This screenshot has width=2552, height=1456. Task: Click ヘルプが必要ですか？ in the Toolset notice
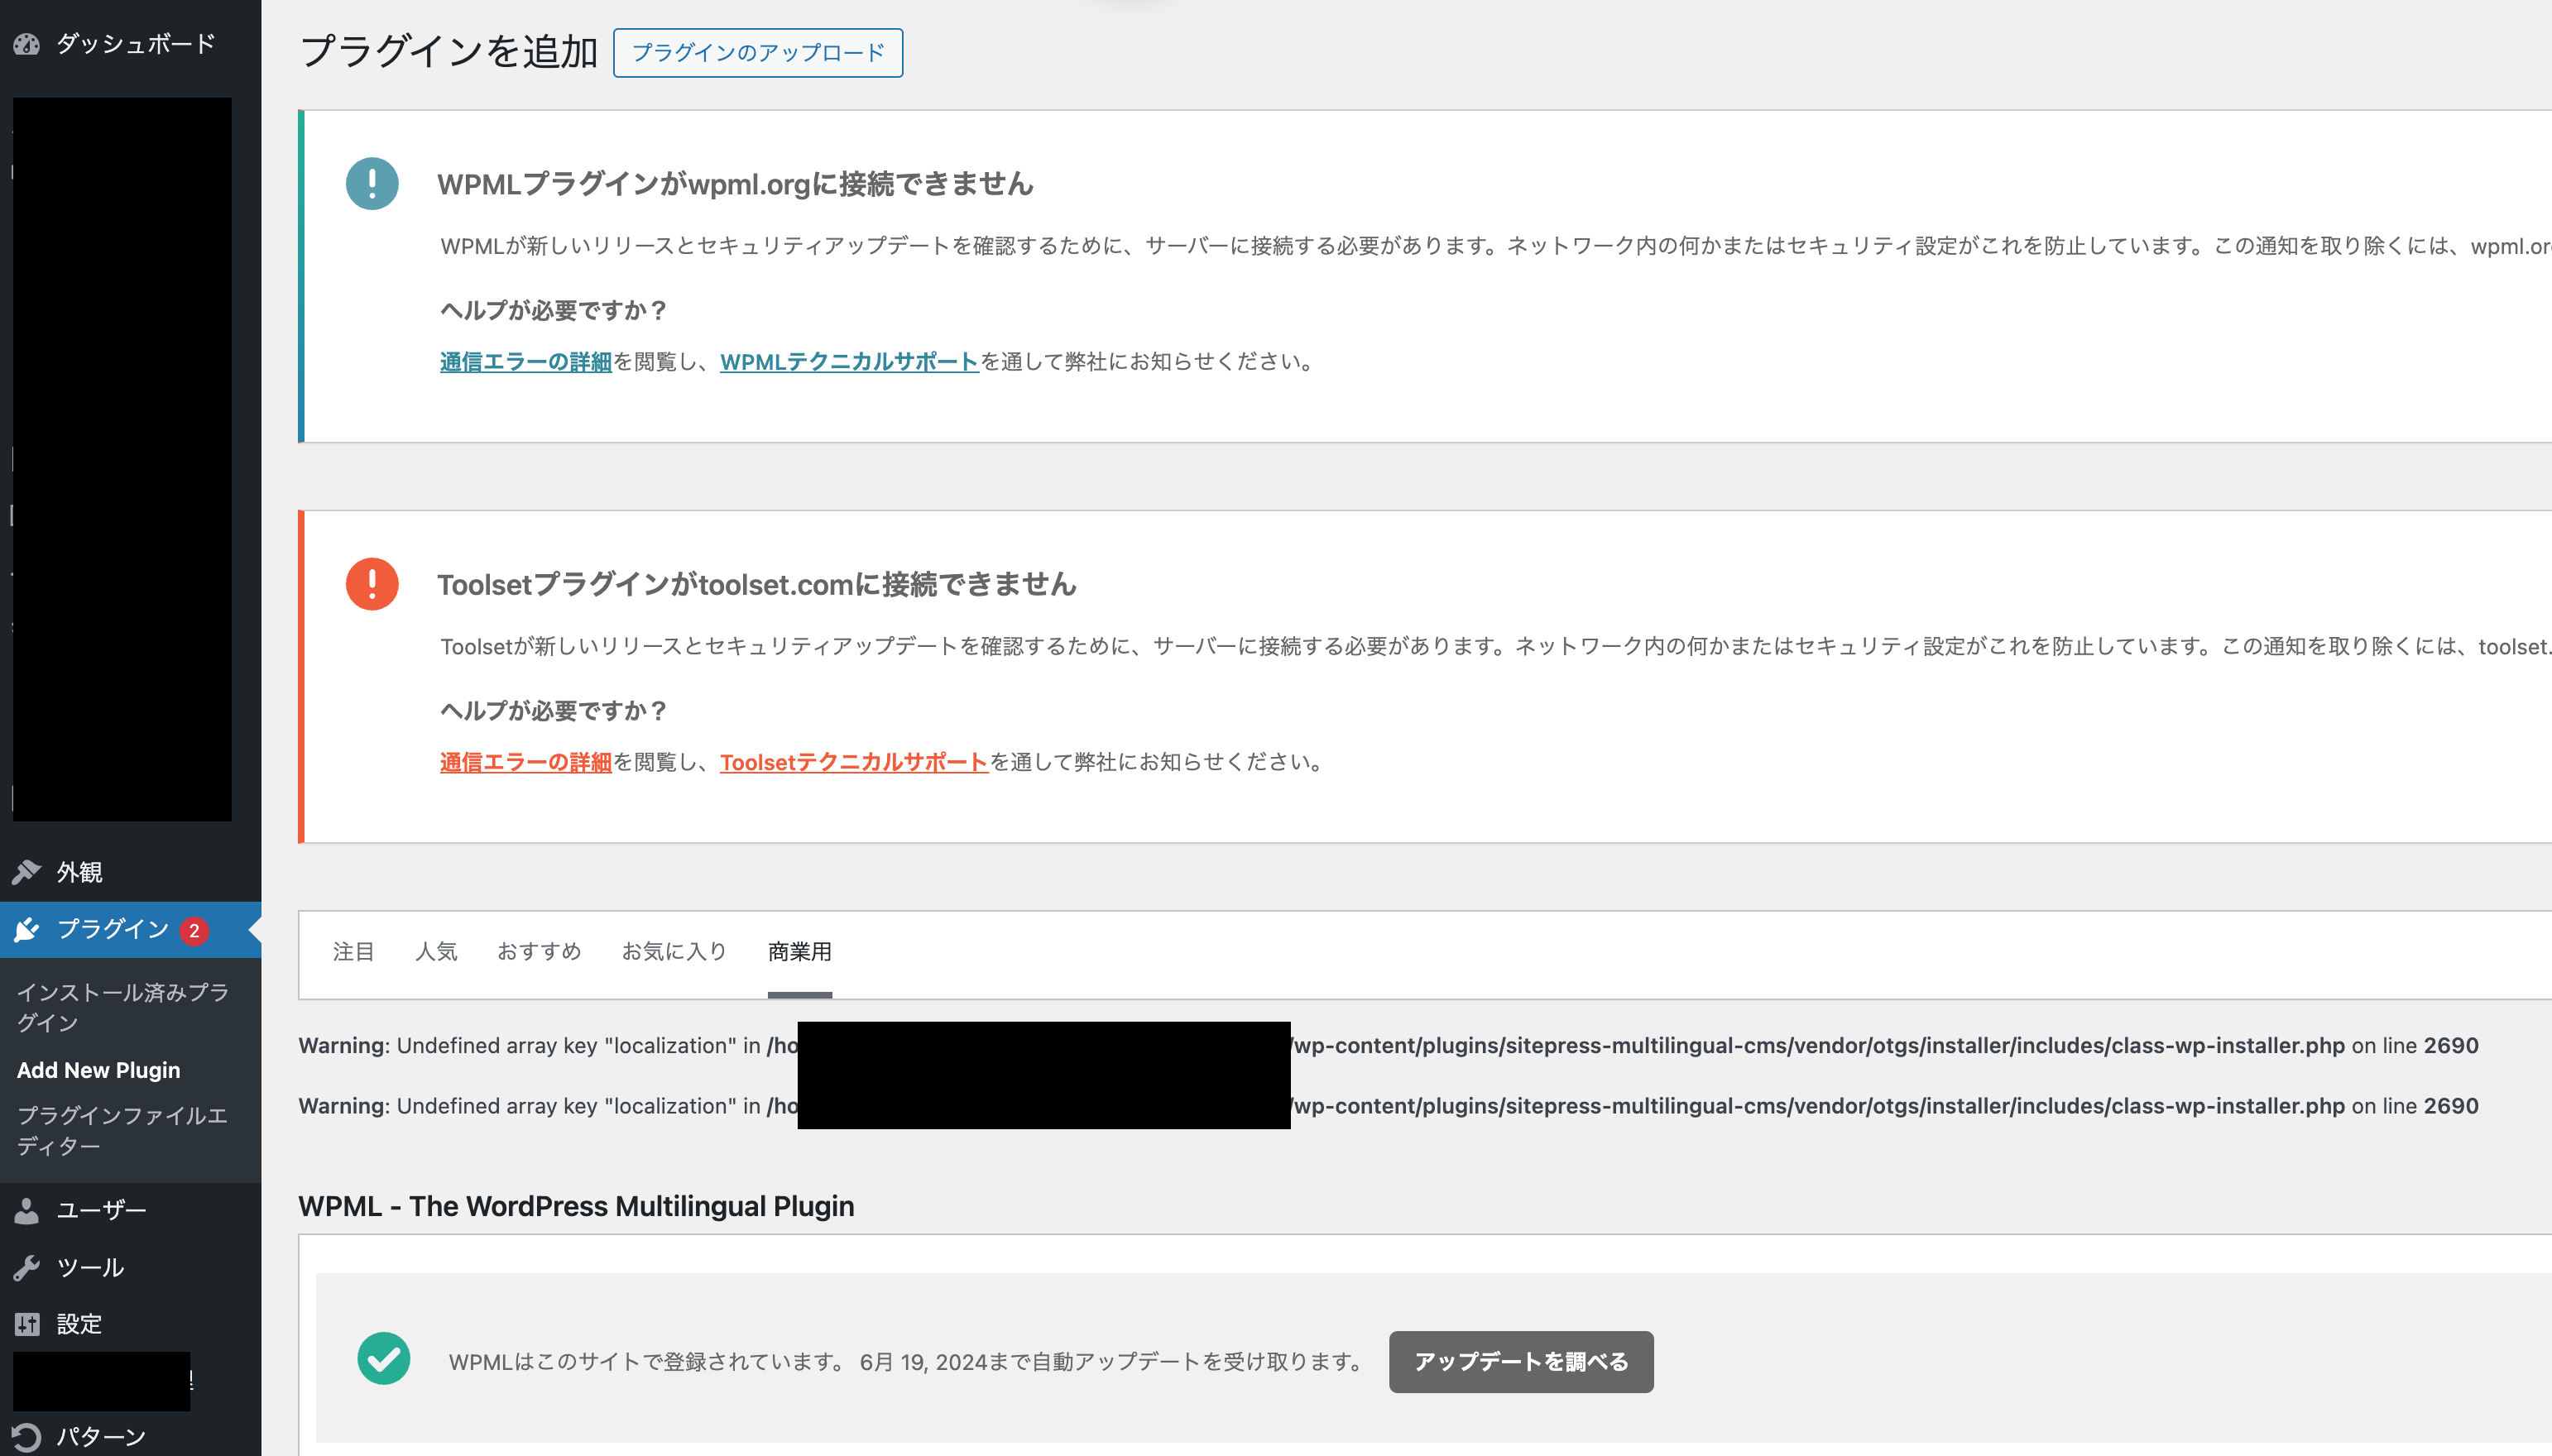click(x=554, y=710)
